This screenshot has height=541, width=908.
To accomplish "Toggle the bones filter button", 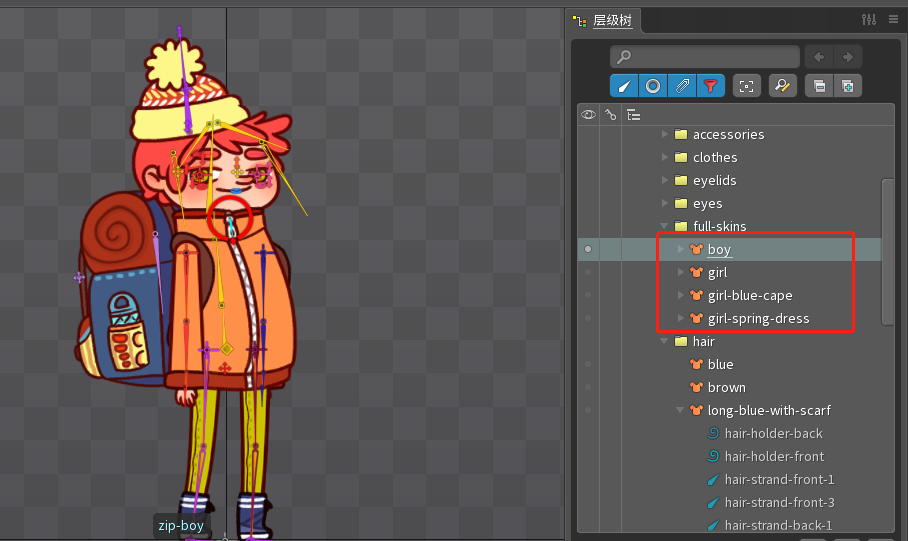I will click(623, 86).
